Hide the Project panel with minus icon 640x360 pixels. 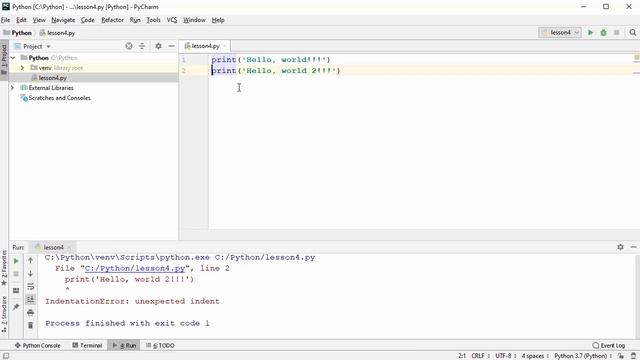(x=171, y=46)
